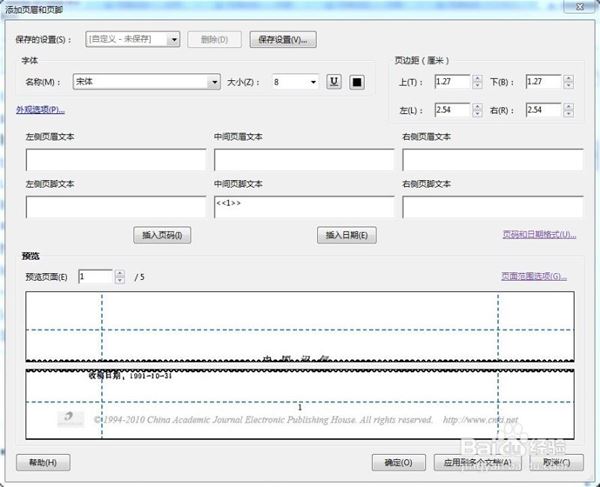
Task: Click the 保存设置 button
Action: pyautogui.click(x=283, y=40)
